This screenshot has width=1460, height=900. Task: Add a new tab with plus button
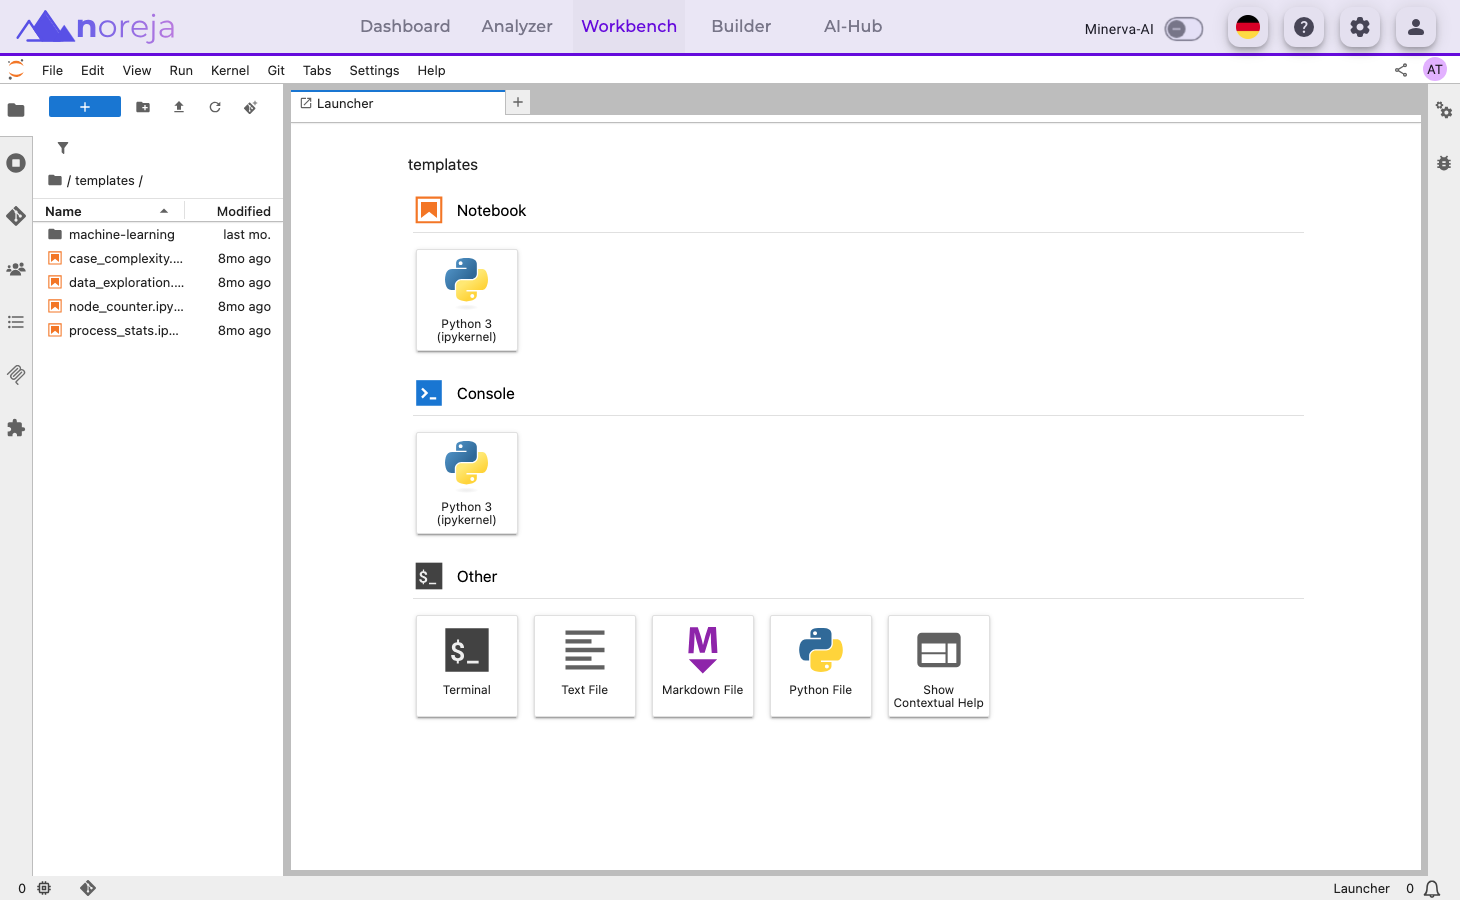point(518,102)
